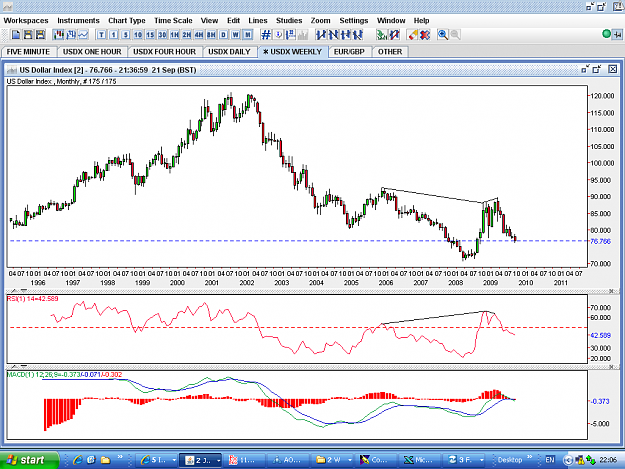This screenshot has height=469, width=625.
Task: Select the bar chart type icon
Action: 71,35
